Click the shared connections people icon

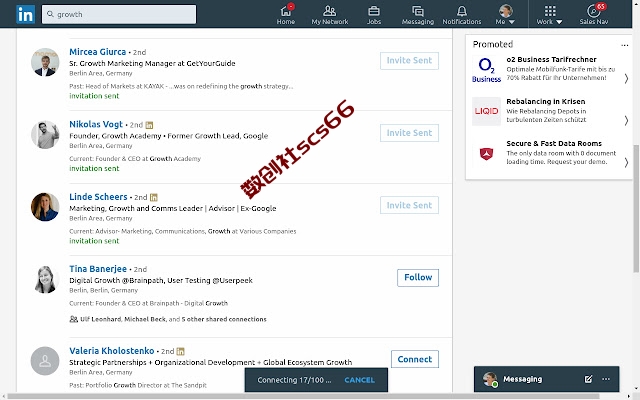(x=73, y=319)
